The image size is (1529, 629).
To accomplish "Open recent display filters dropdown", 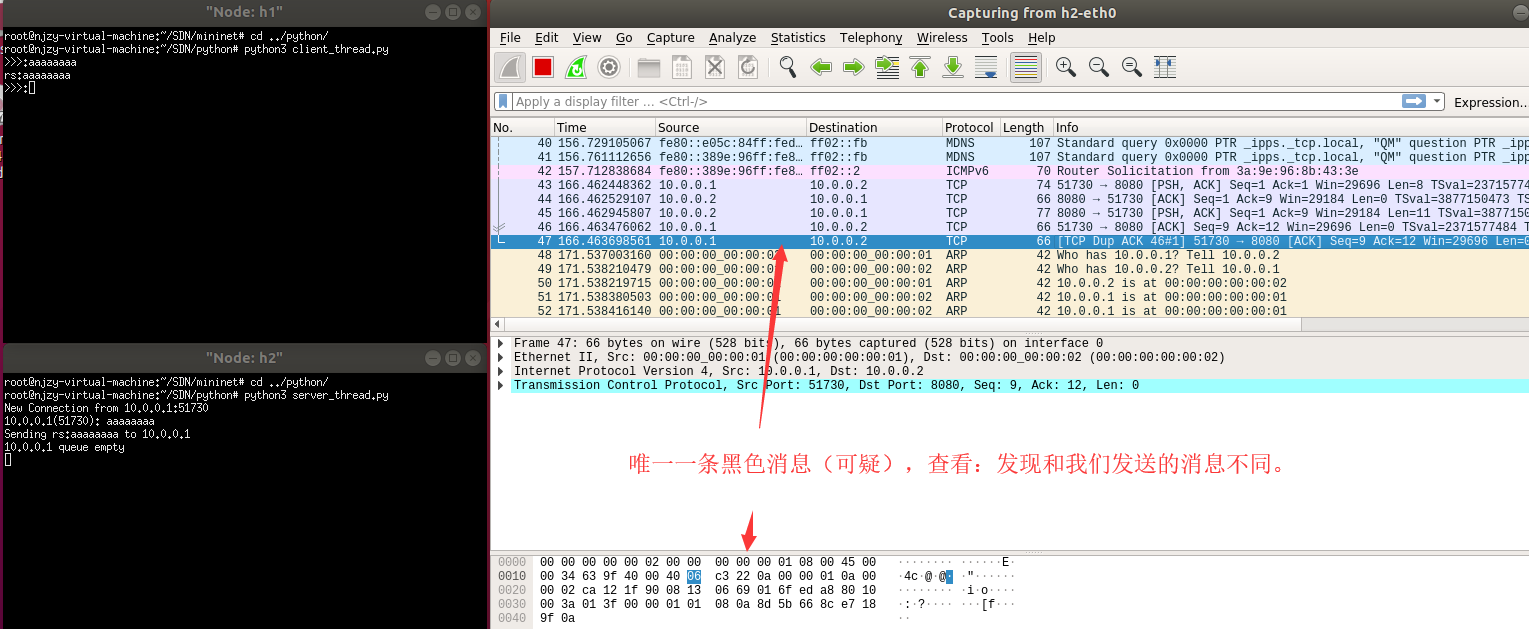I will tap(1437, 101).
